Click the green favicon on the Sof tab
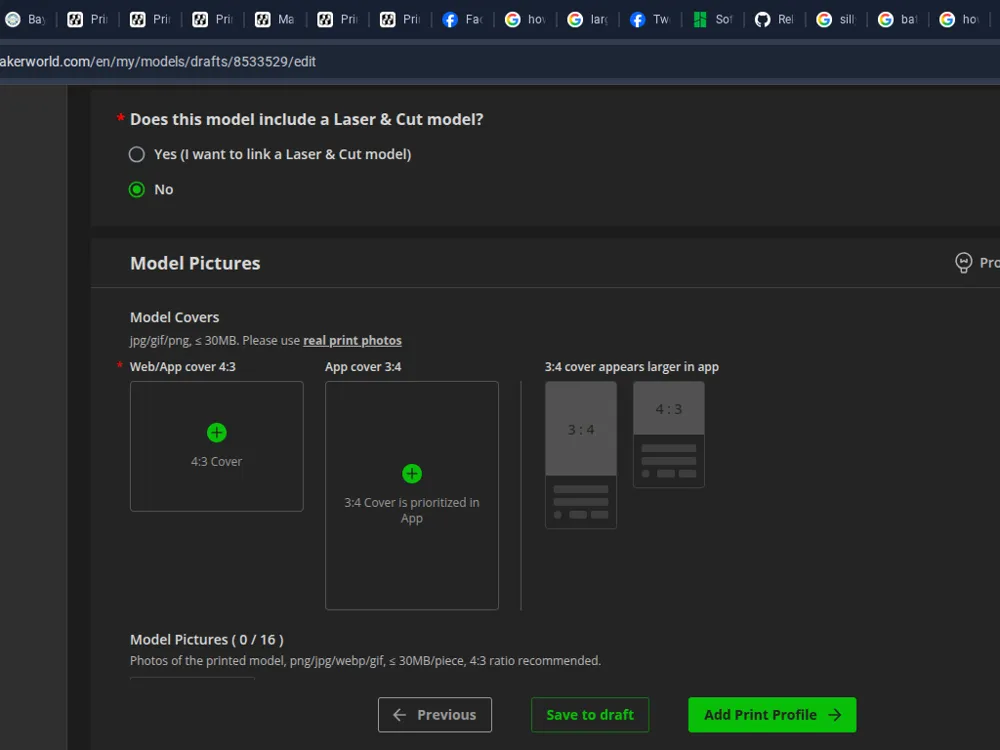Image resolution: width=1000 pixels, height=750 pixels. (x=700, y=20)
